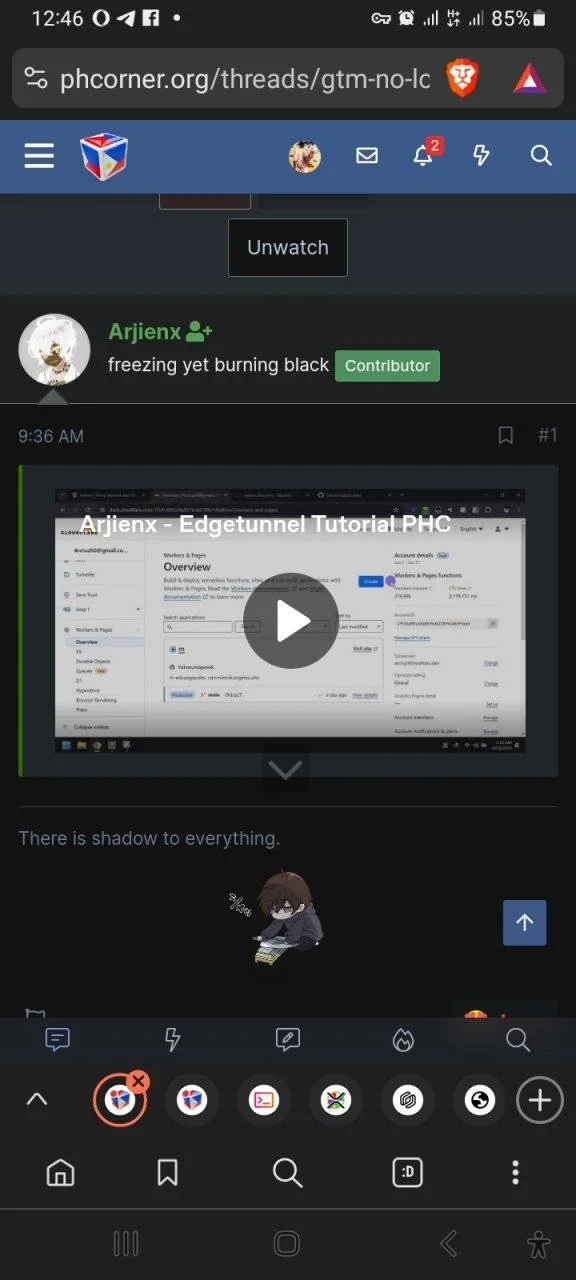Open the bottom bar flame icon

pyautogui.click(x=403, y=1040)
